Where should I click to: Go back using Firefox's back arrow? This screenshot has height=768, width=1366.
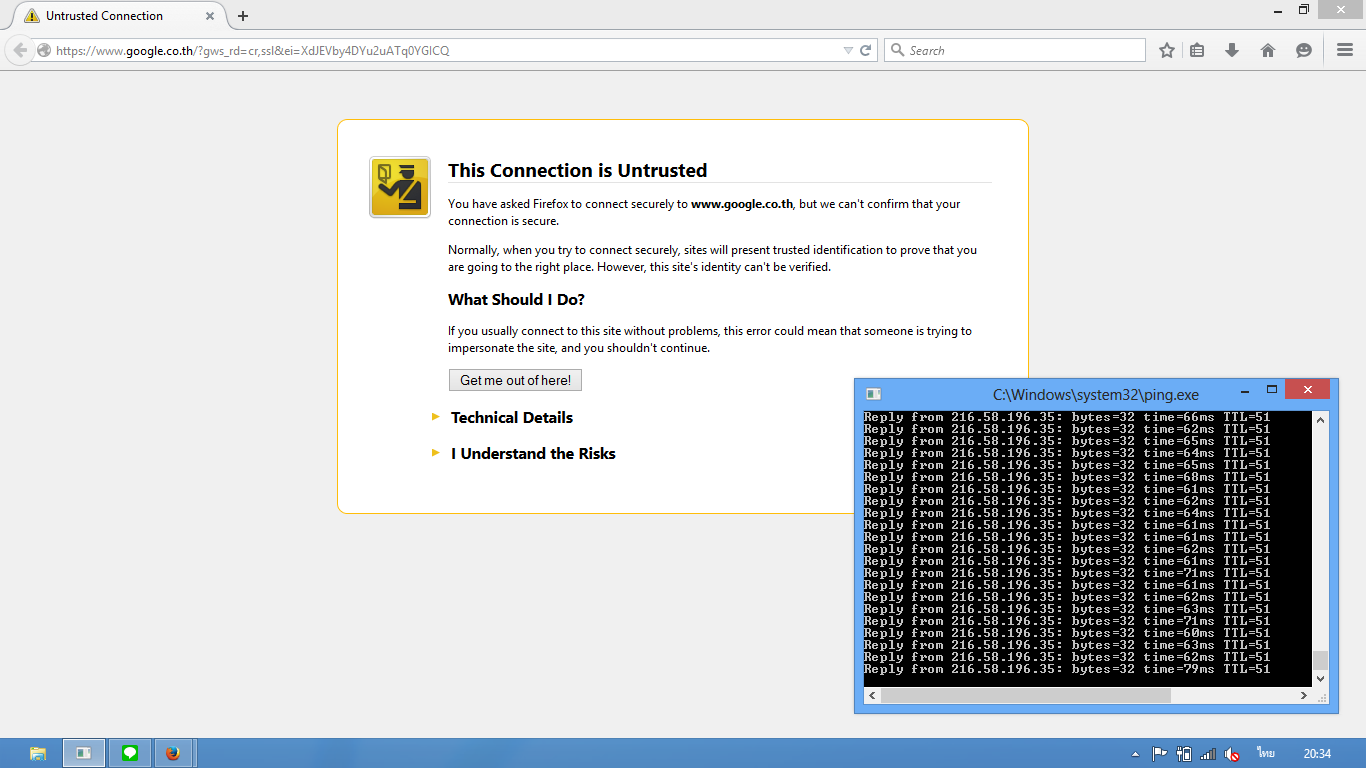coord(20,50)
